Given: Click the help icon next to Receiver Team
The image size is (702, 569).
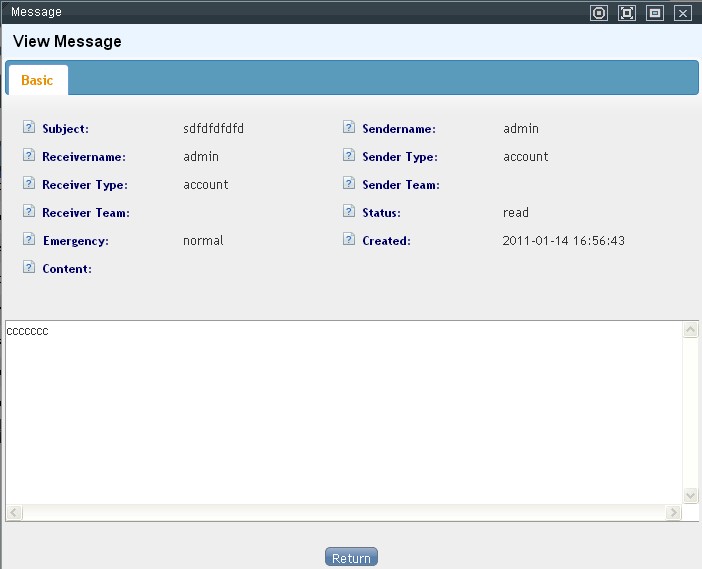Looking at the screenshot, I should click(x=28, y=212).
